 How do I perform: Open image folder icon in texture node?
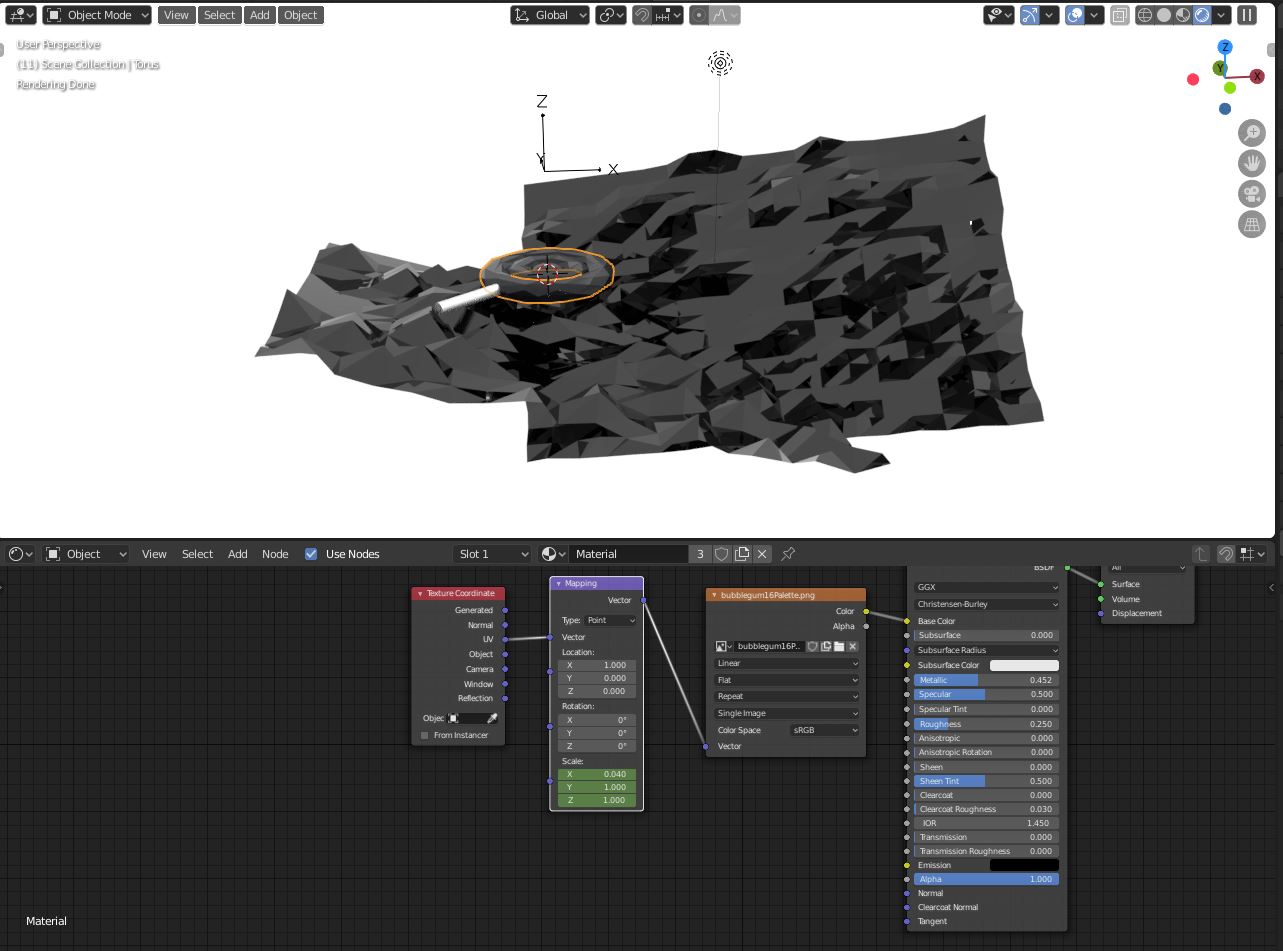tap(839, 647)
